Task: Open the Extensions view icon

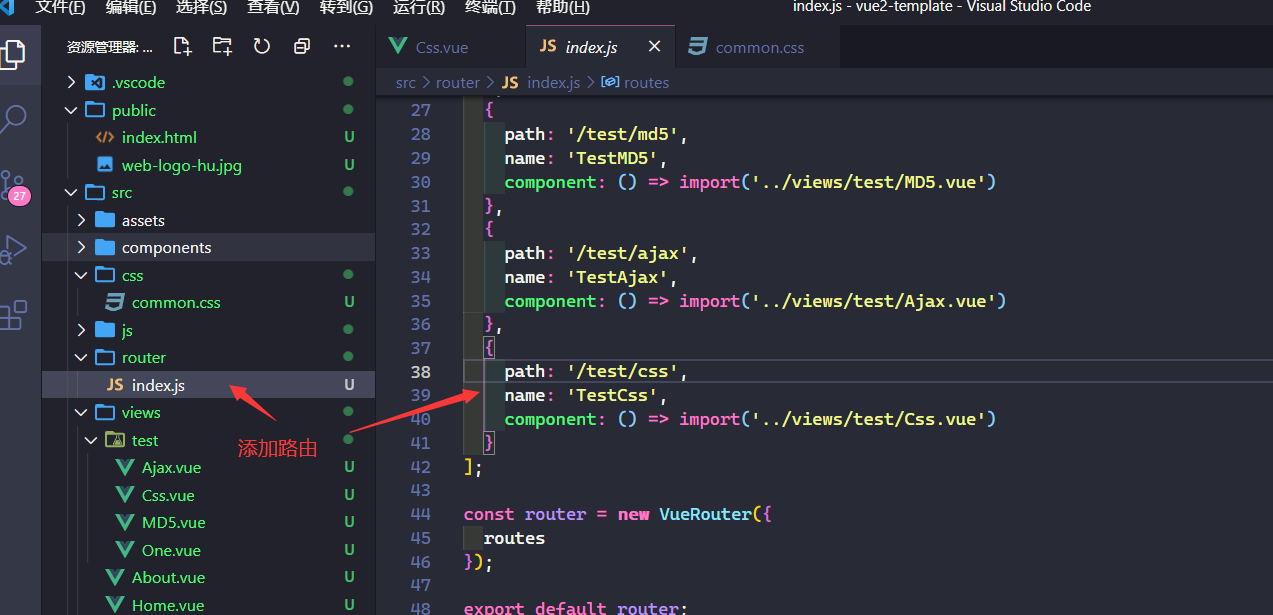Action: pyautogui.click(x=14, y=315)
